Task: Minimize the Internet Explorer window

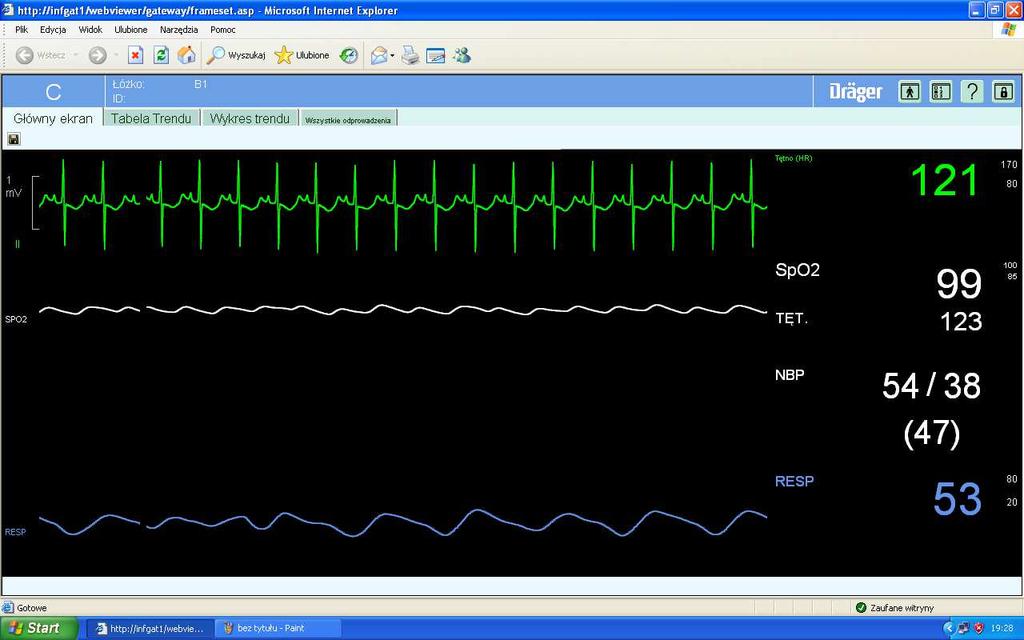Action: tap(976, 10)
